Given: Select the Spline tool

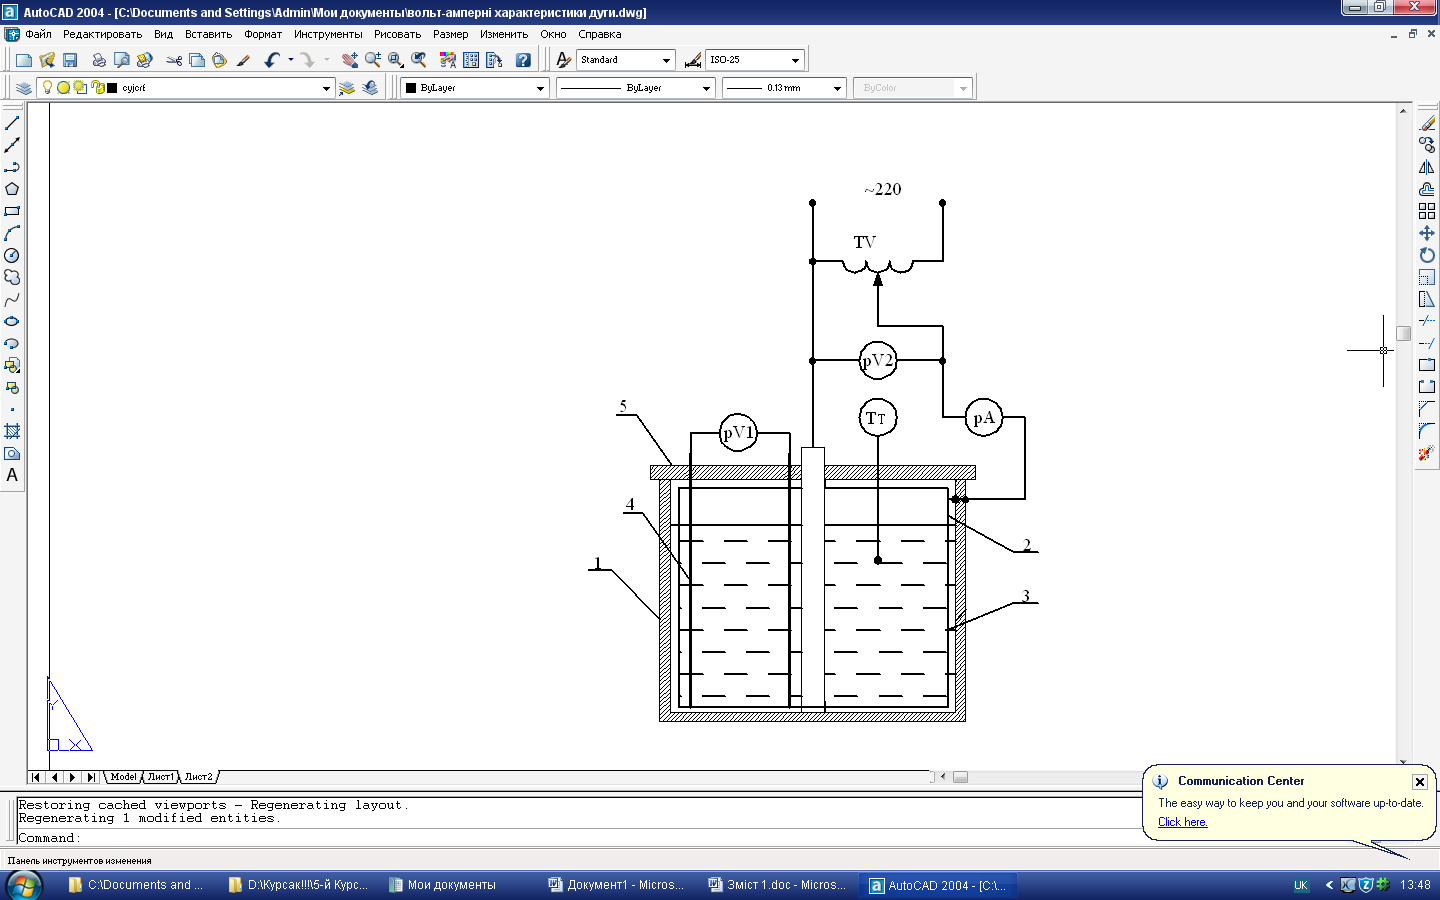Looking at the screenshot, I should click(12, 299).
